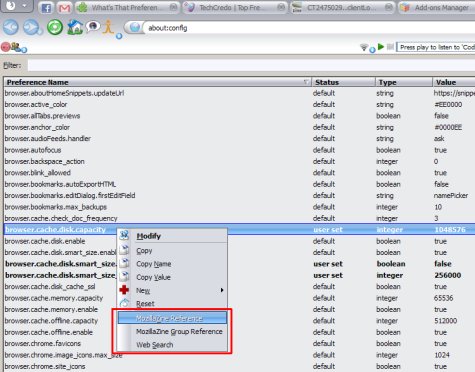Click the 'Press play to listen' radio field

(436, 47)
